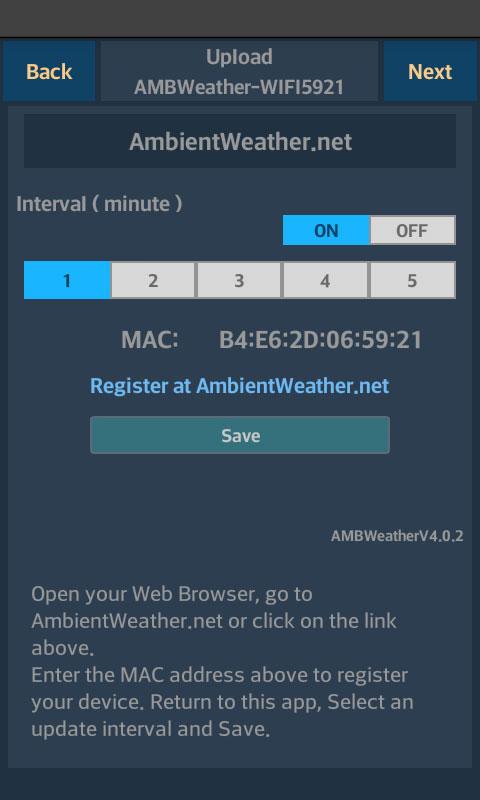Tap the MAC address B4:E6:2D:06:59:21
This screenshot has width=480, height=800.
(x=320, y=340)
